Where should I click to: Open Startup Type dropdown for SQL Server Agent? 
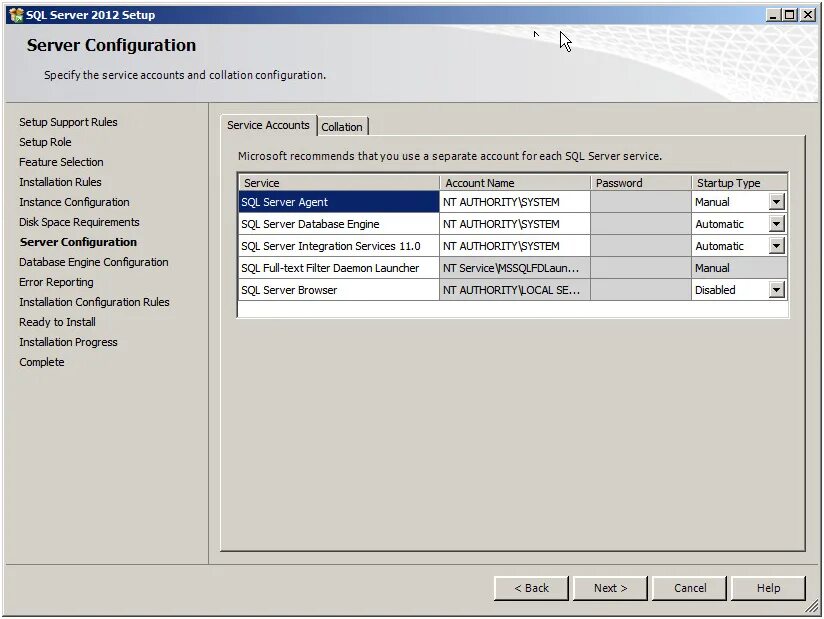click(x=776, y=202)
